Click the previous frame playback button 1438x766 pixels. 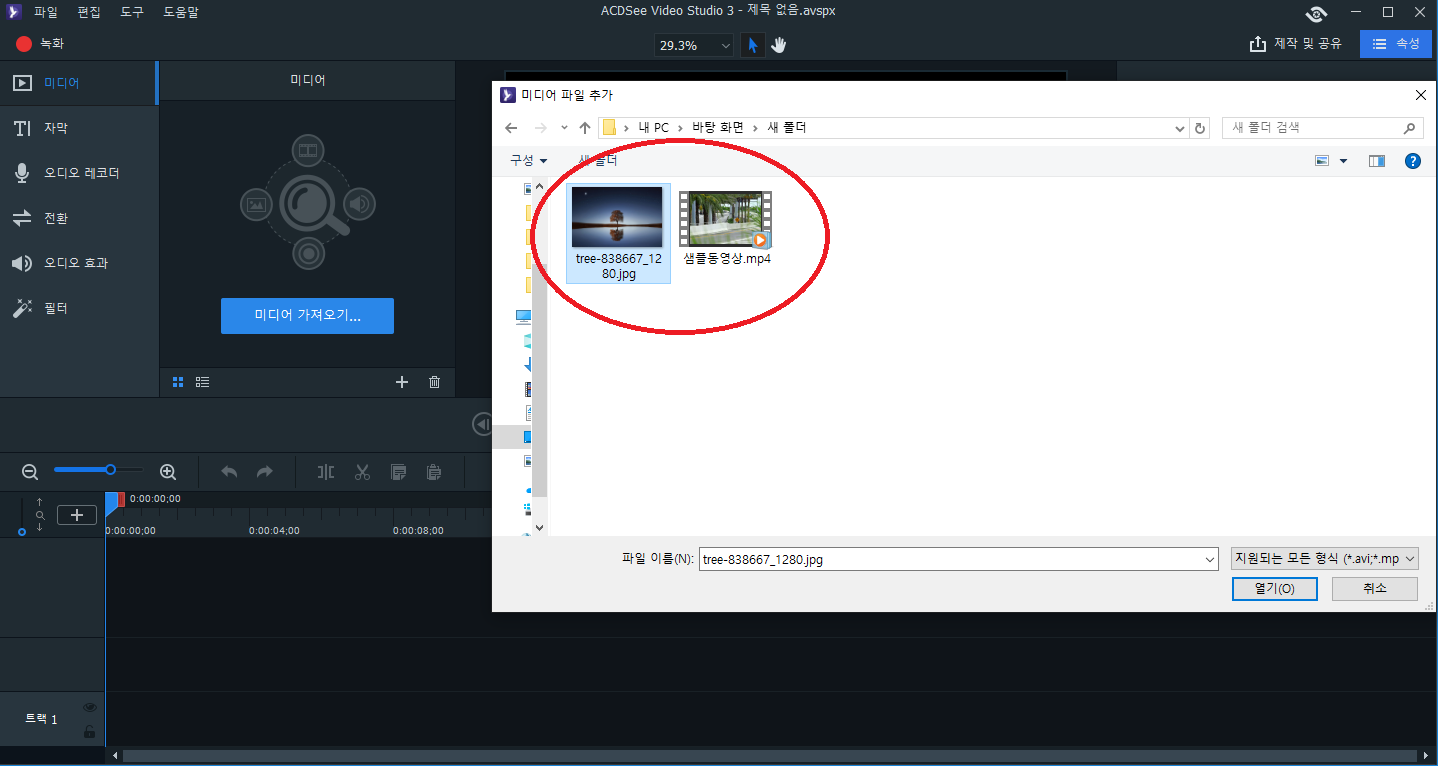coord(481,425)
